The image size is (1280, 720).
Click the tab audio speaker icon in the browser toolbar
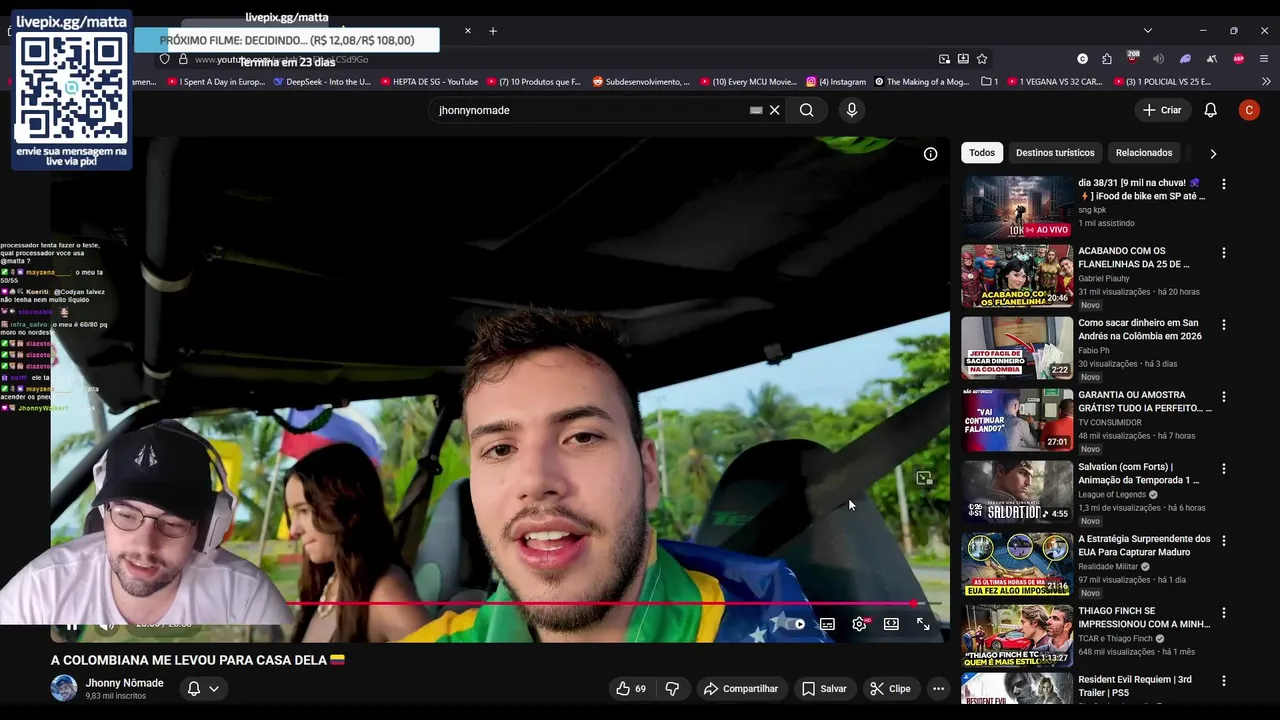tap(1158, 59)
